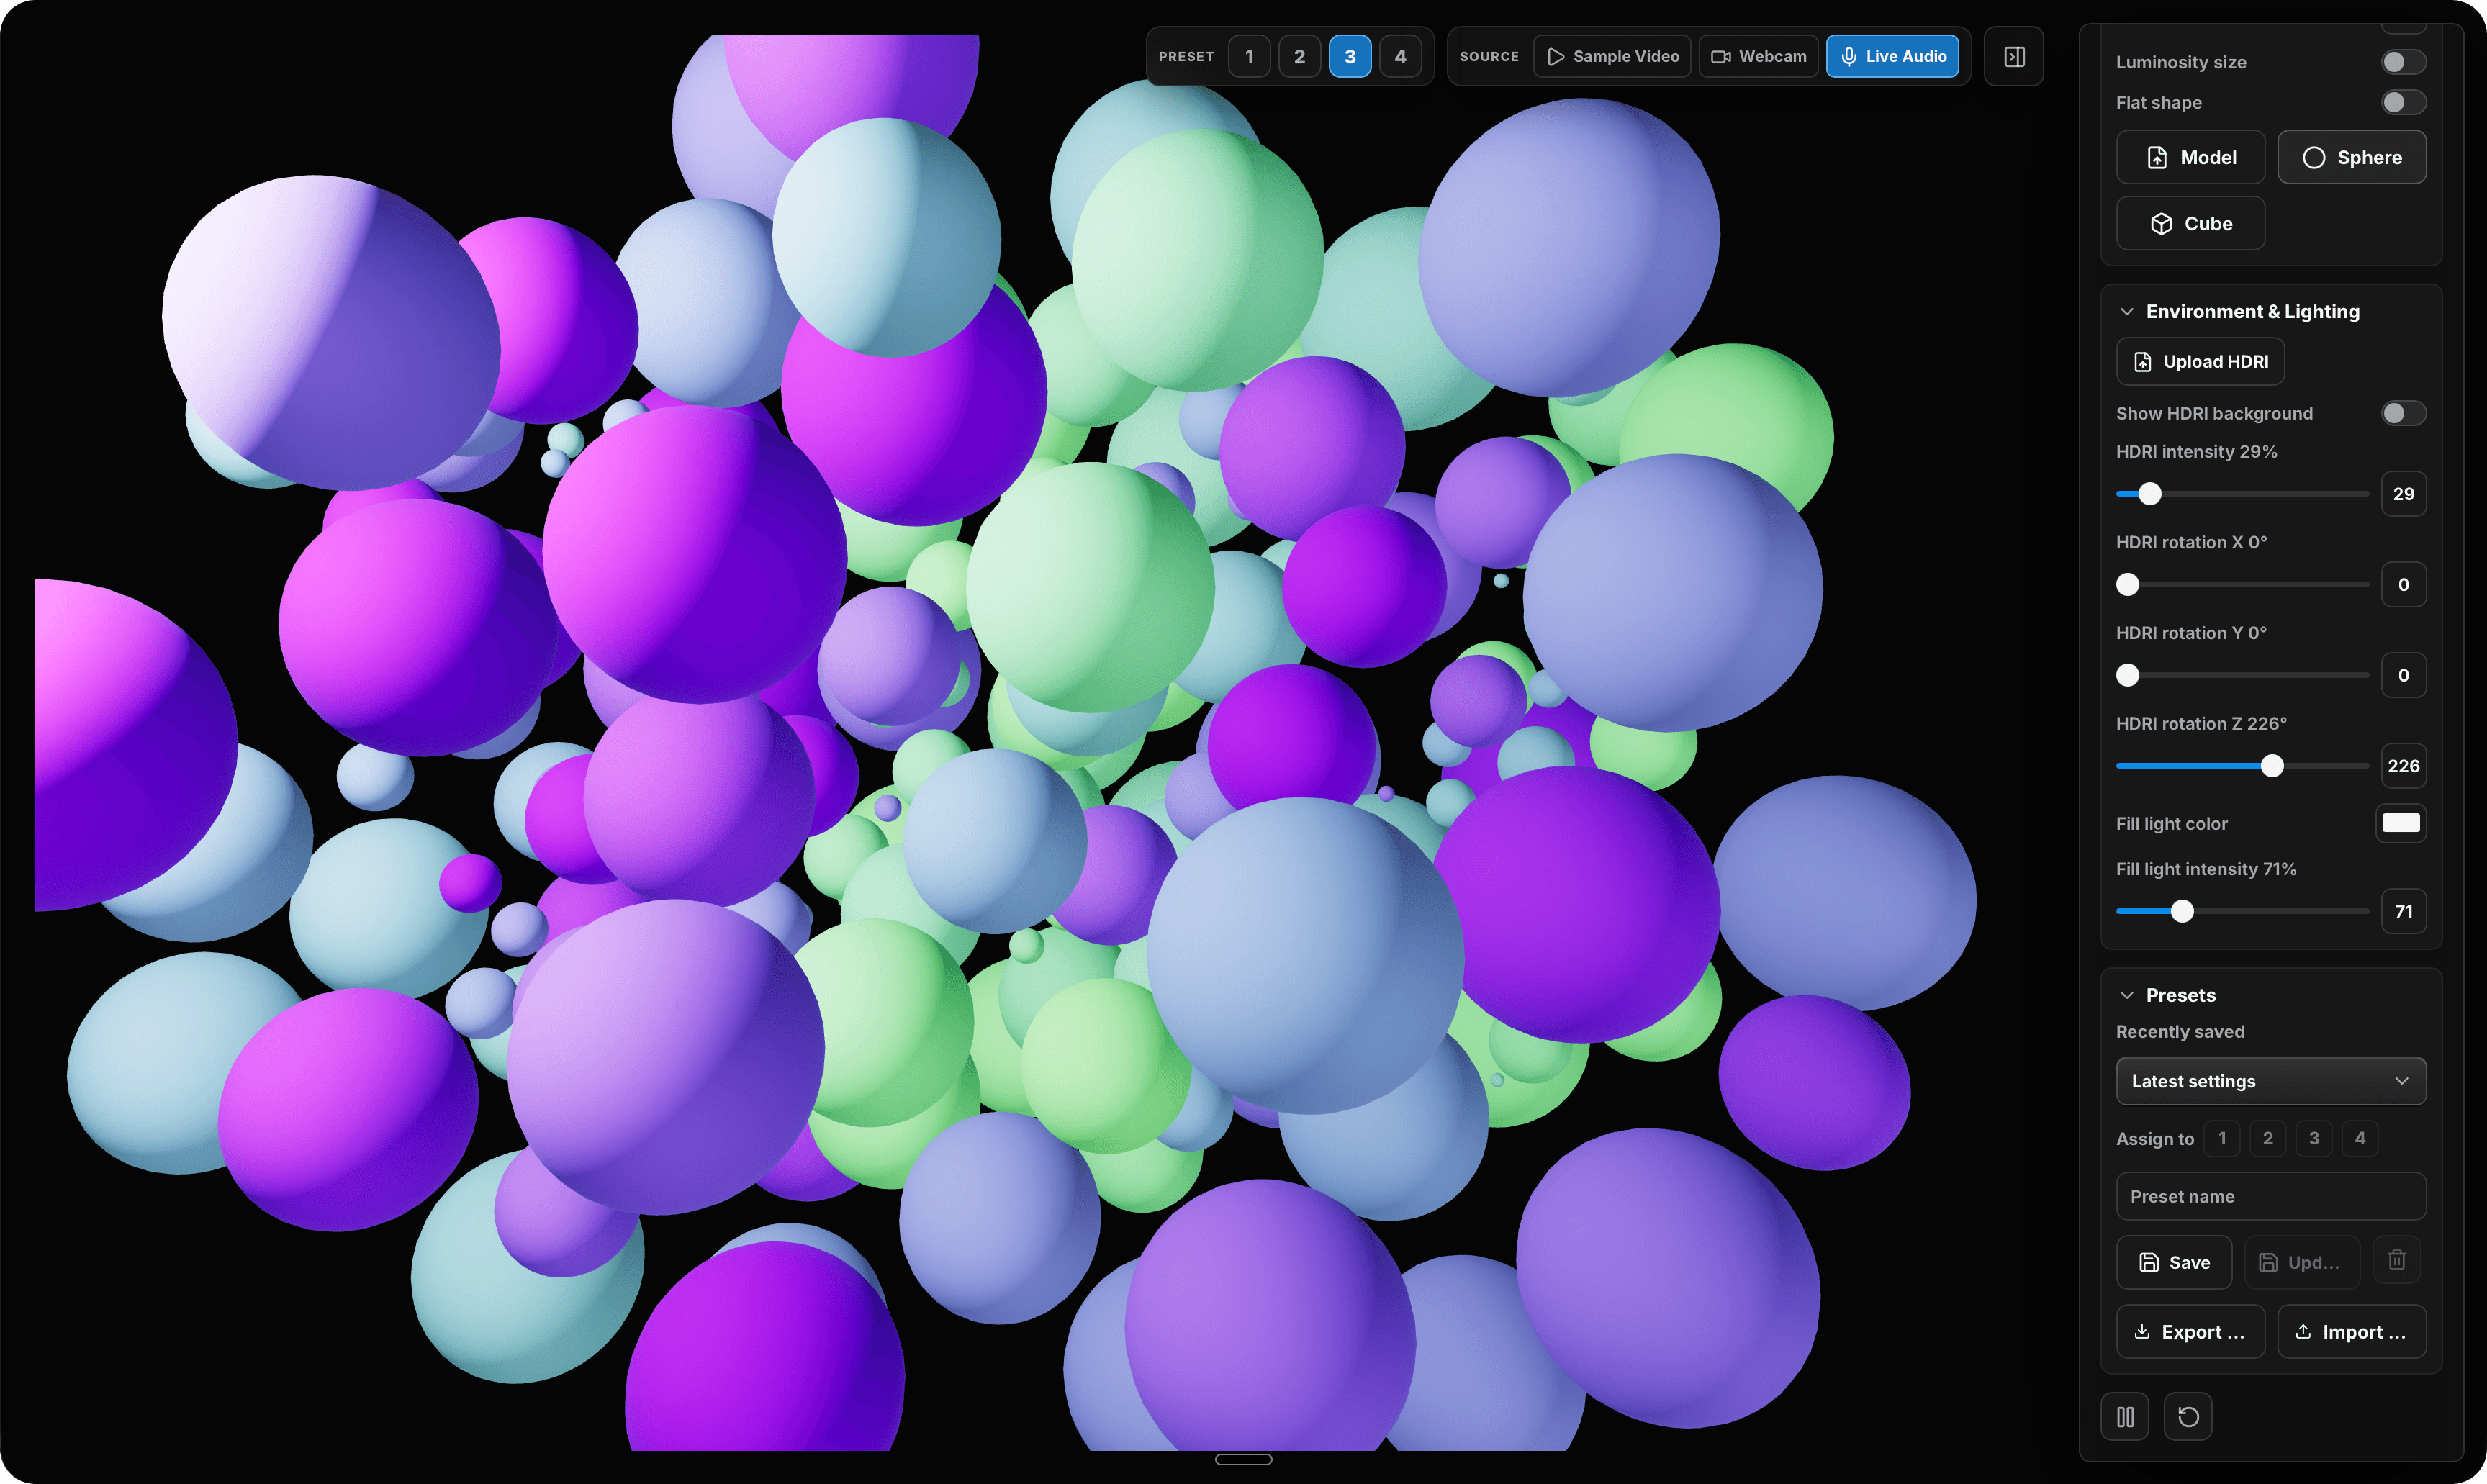Select Live Audio source

point(1893,57)
